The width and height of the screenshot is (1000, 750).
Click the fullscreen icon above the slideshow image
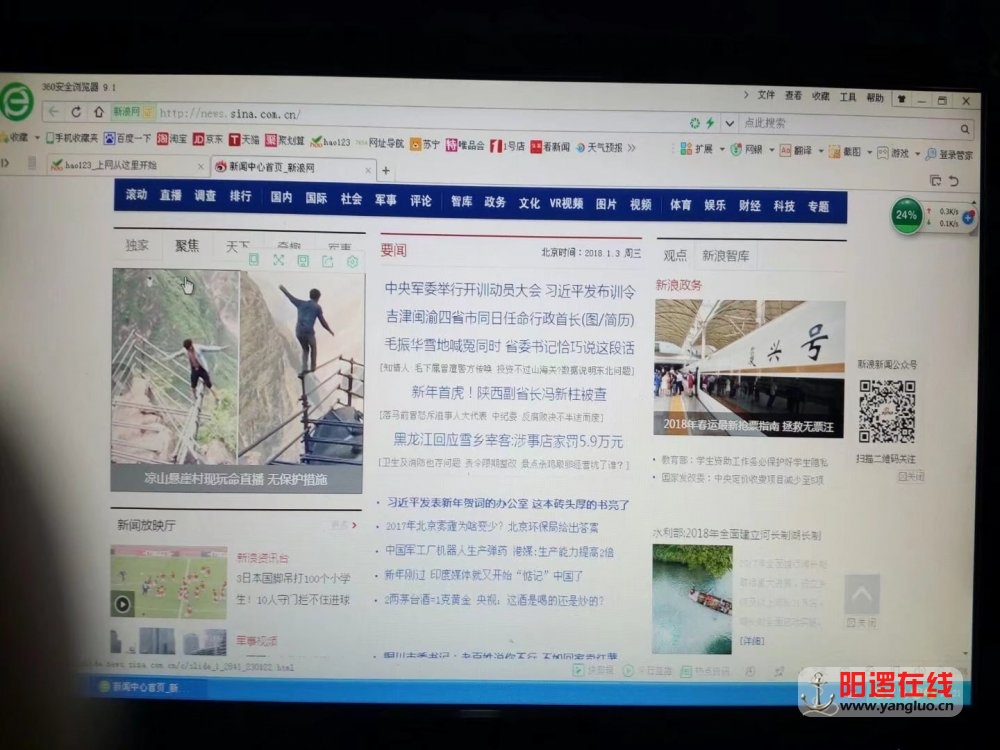279,260
